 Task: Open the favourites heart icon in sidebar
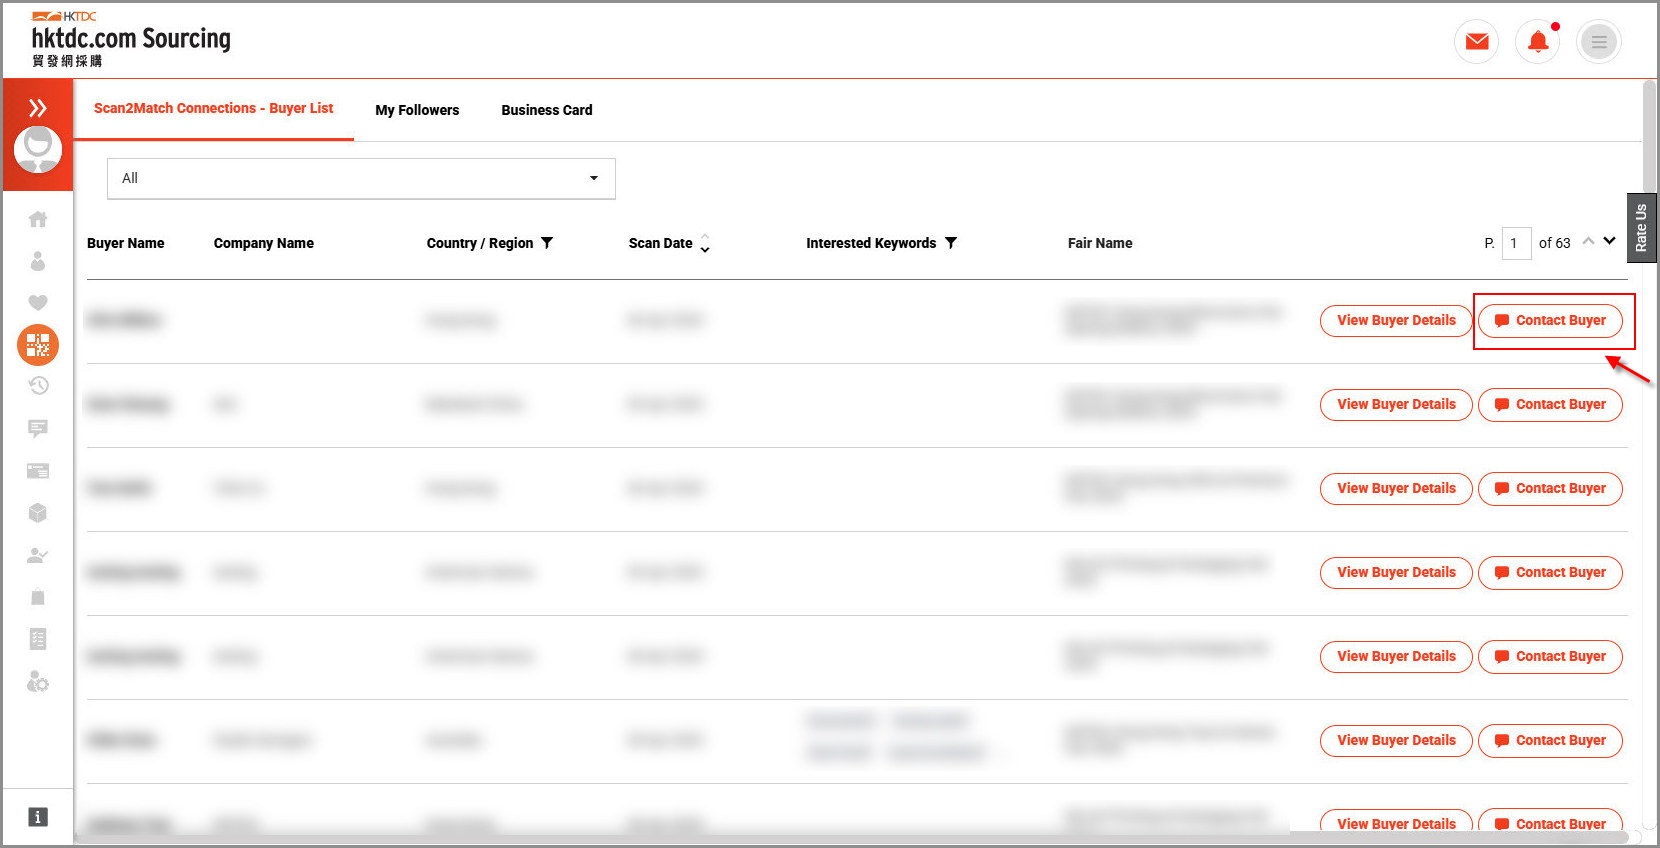point(38,303)
